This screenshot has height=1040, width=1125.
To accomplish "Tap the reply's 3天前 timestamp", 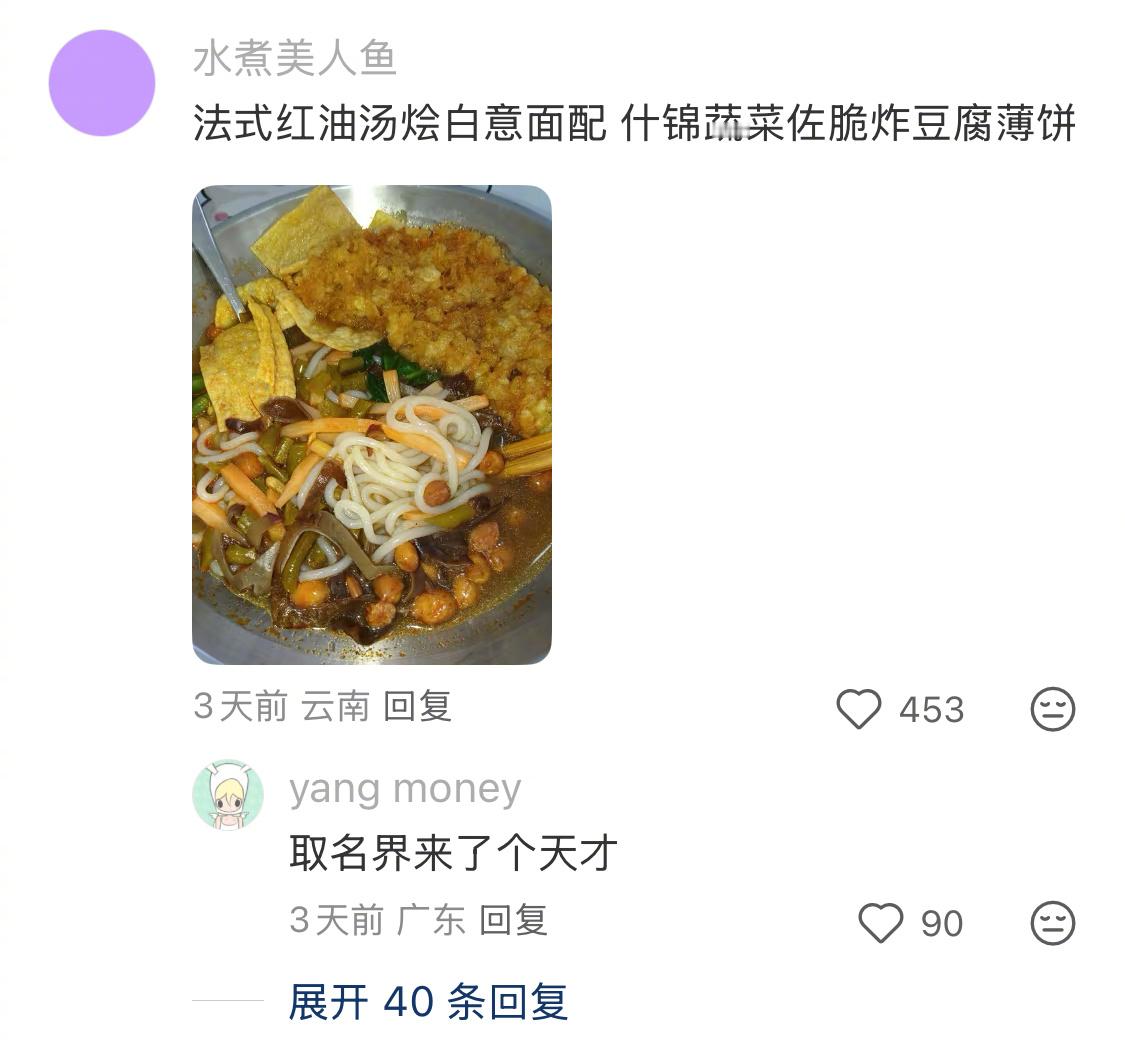I will click(336, 920).
